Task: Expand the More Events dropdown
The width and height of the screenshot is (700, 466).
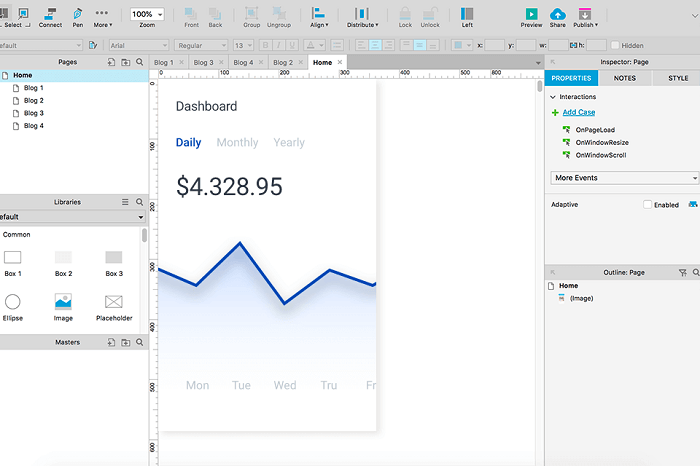Action: click(624, 178)
